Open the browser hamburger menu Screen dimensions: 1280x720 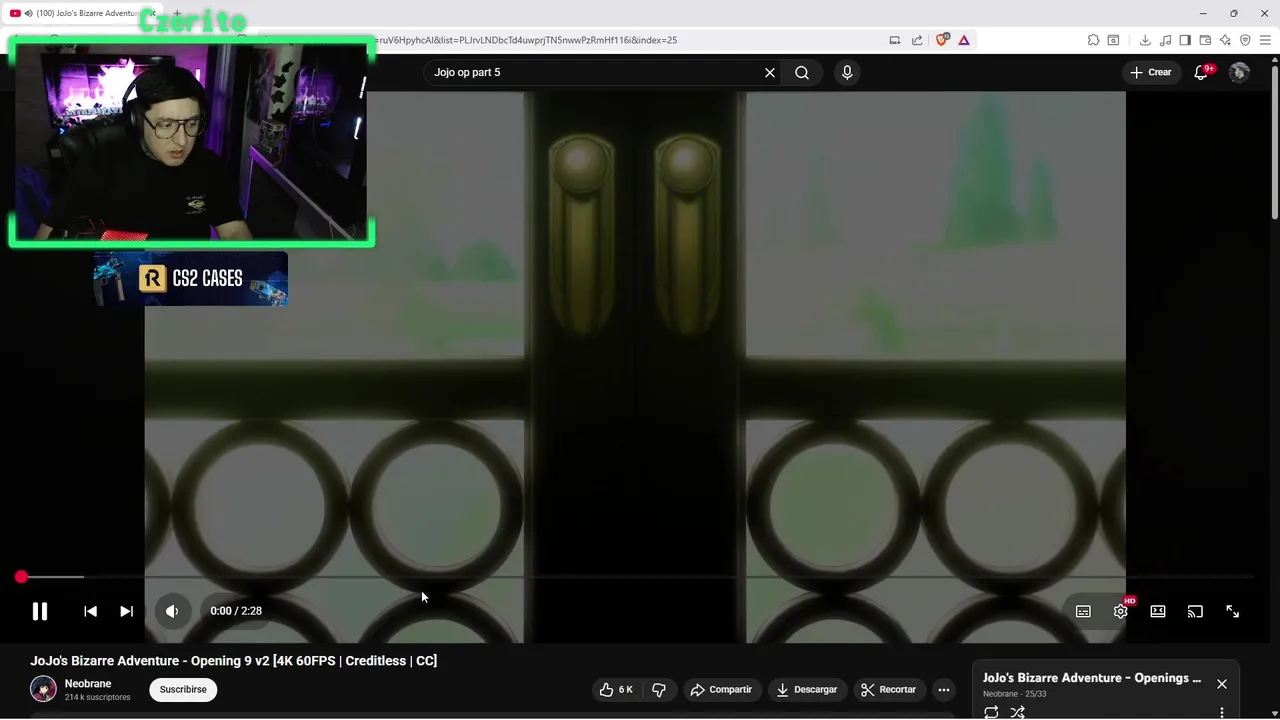(x=1265, y=40)
